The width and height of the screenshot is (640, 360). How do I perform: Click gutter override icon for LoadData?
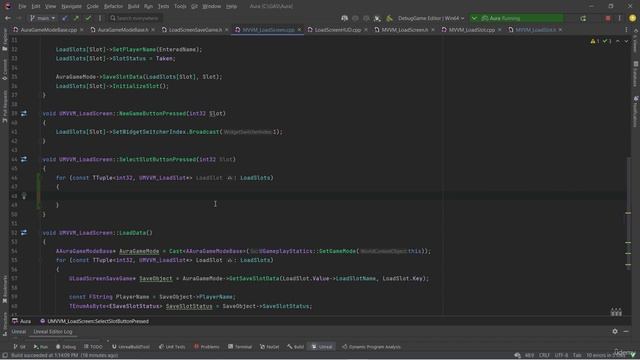24,233
